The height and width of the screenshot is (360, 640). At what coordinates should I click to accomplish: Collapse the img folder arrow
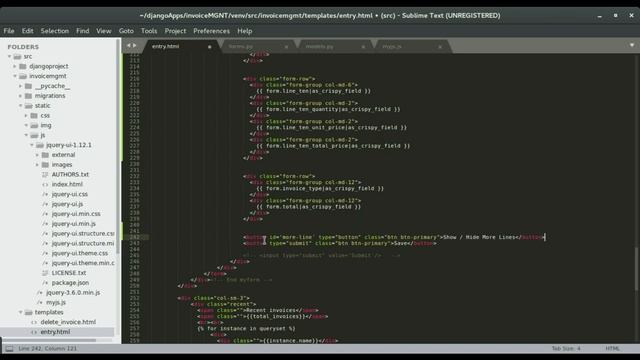pos(26,125)
